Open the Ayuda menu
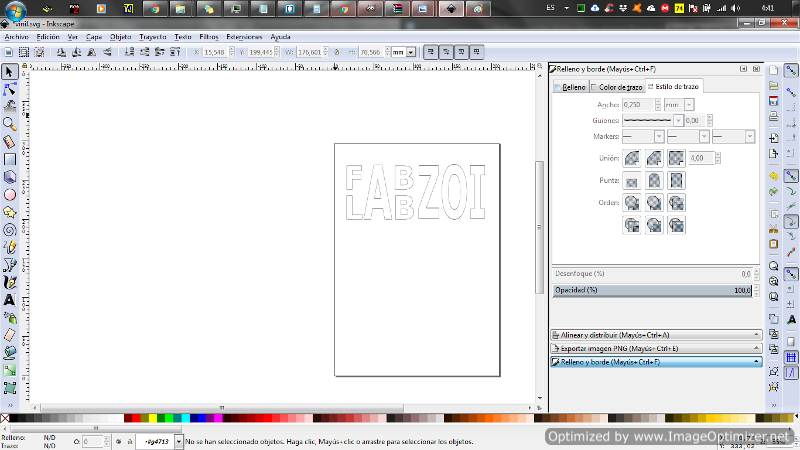This screenshot has width=800, height=450. click(280, 37)
